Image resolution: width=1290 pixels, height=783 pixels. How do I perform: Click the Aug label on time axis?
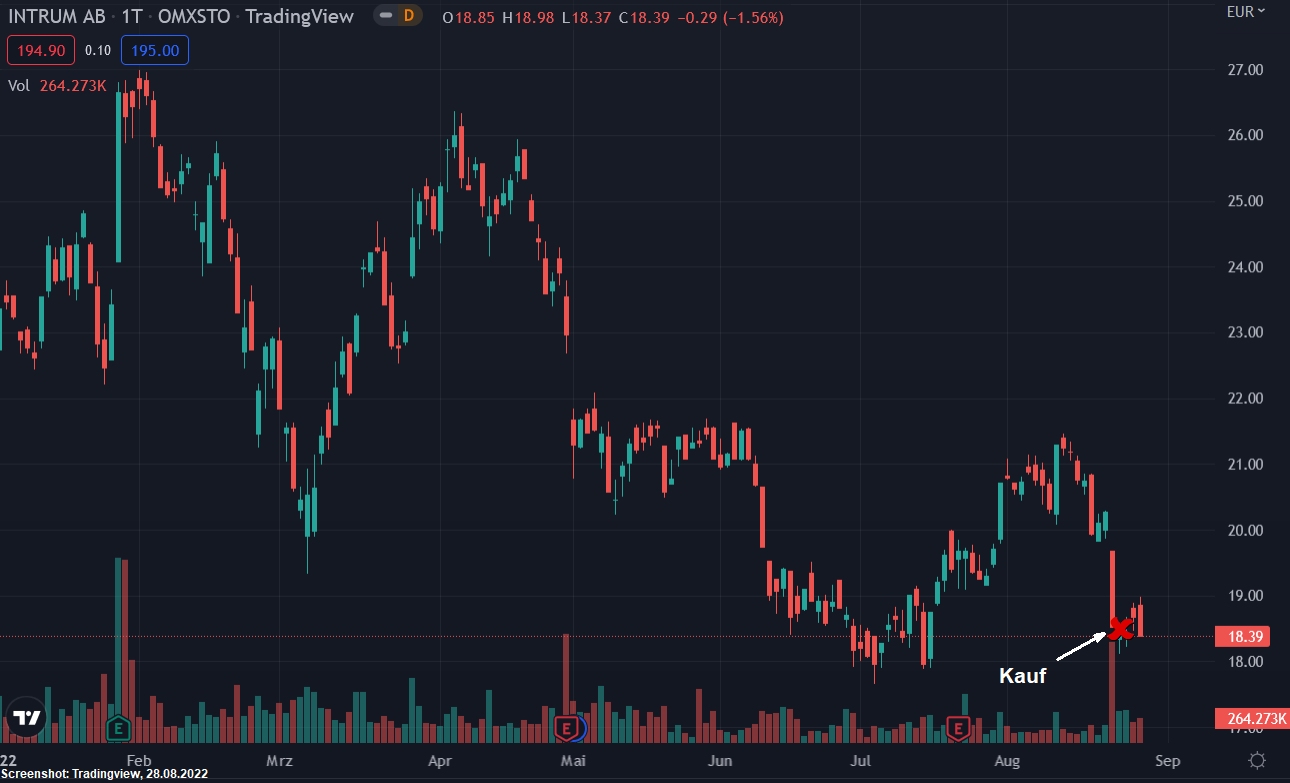tap(1009, 760)
